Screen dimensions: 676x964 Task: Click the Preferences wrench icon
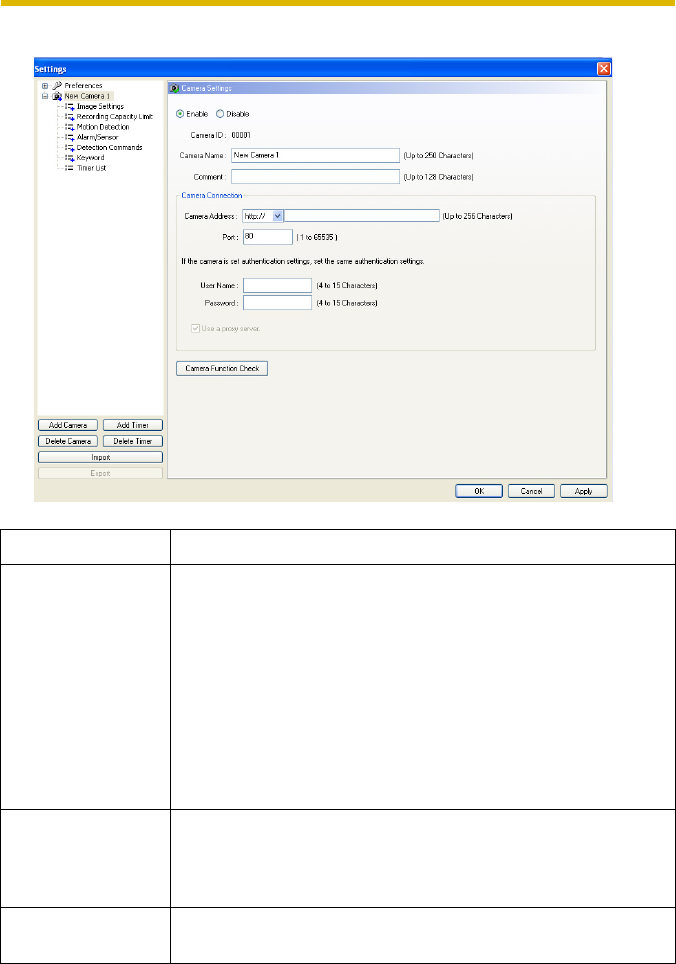point(57,85)
